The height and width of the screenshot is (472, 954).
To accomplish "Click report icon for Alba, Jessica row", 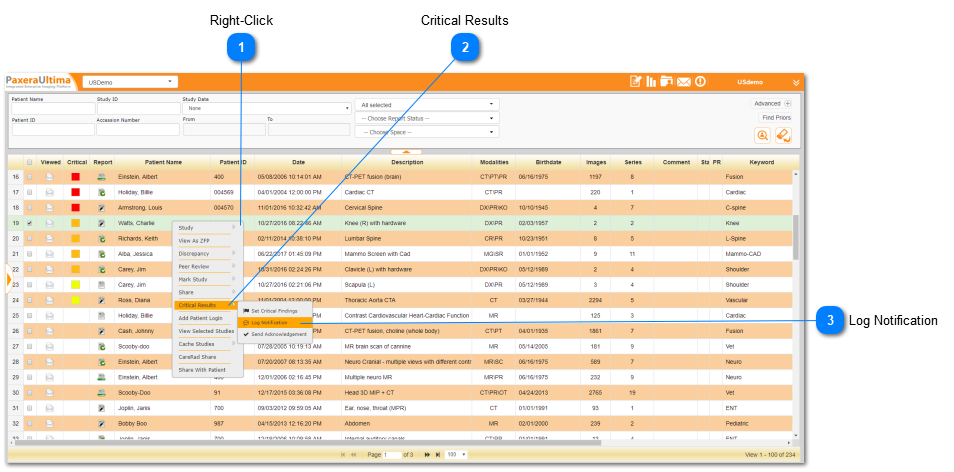I will 102,254.
